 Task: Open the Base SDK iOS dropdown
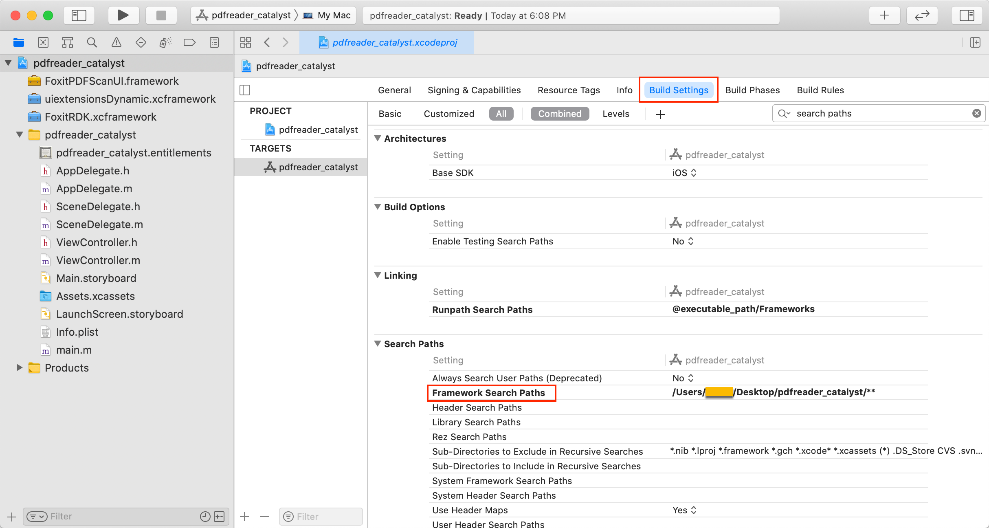point(685,173)
